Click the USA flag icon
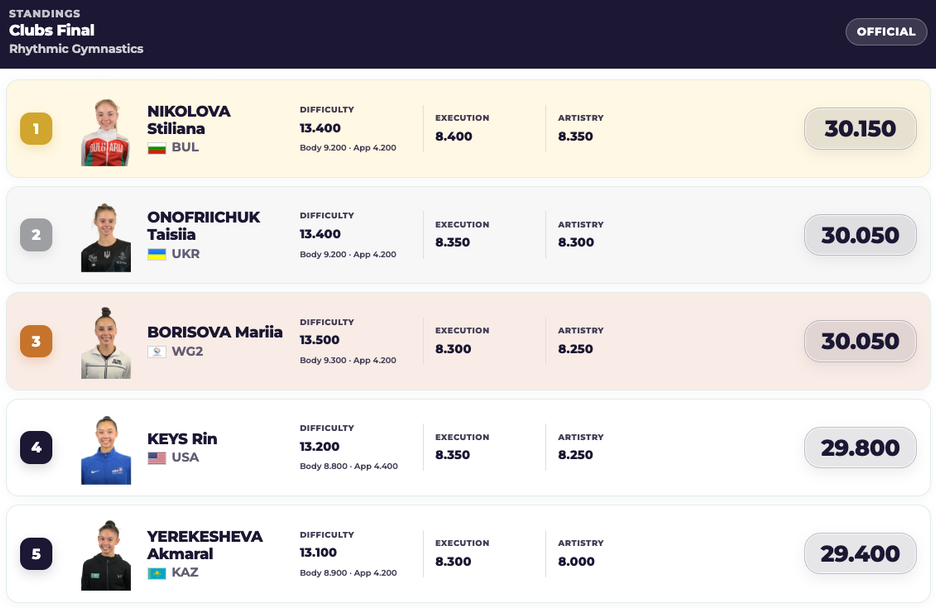Viewport: 936px width, 608px height. pyautogui.click(x=156, y=458)
